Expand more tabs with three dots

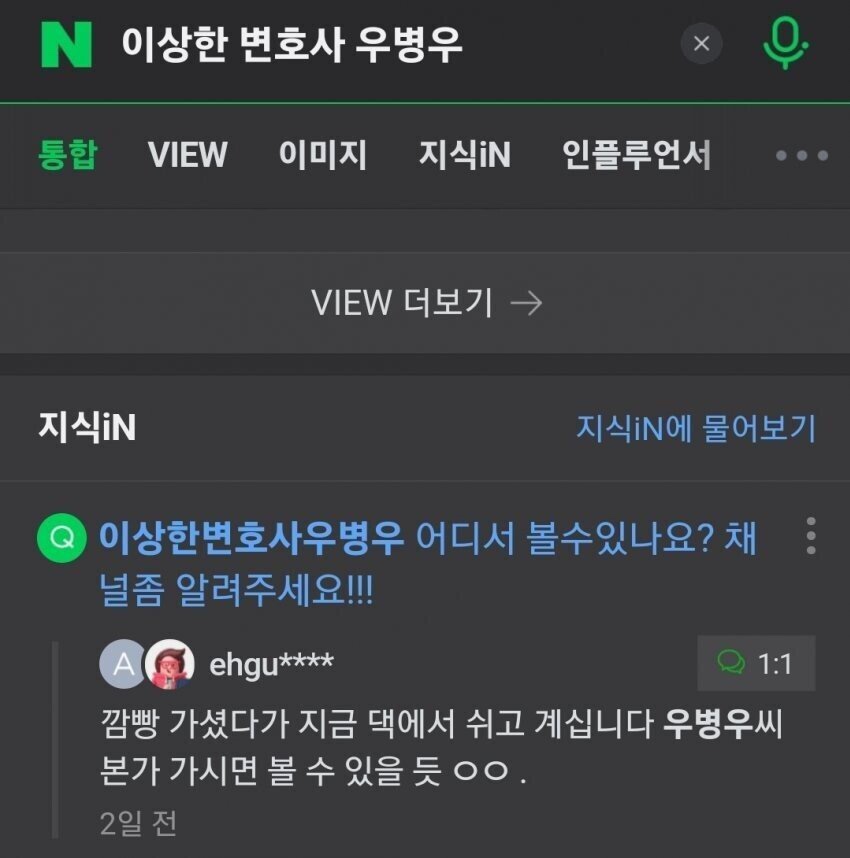point(801,156)
